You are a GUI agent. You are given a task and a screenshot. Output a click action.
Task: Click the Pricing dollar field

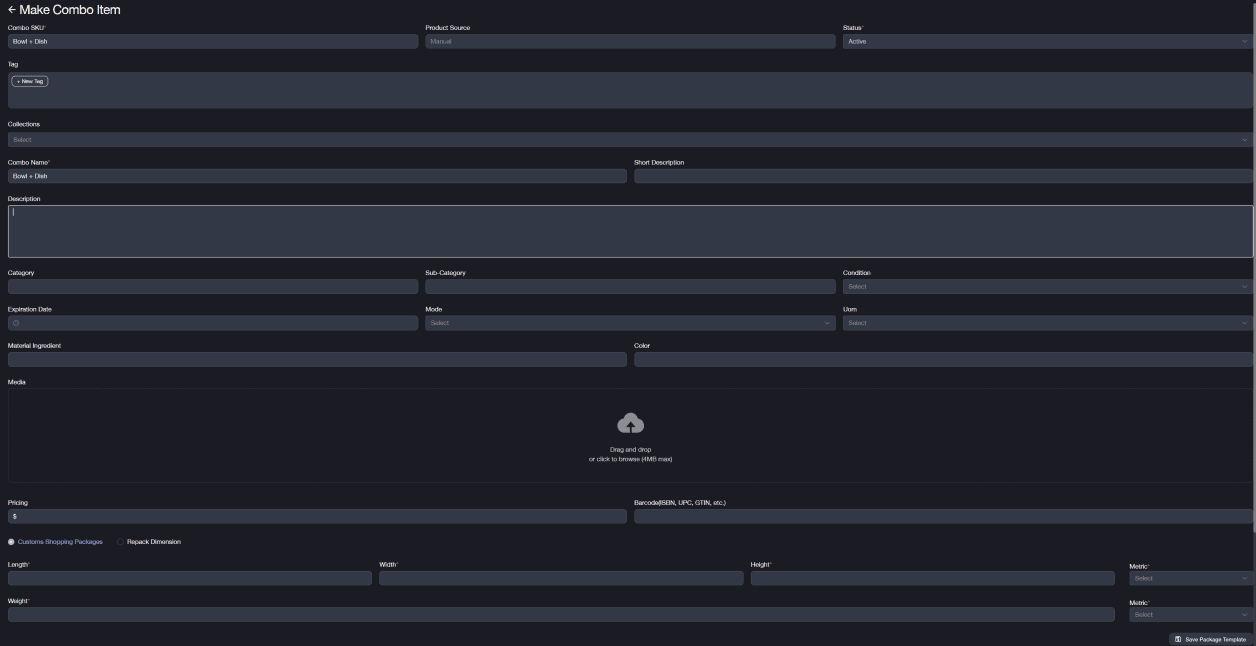pos(317,516)
